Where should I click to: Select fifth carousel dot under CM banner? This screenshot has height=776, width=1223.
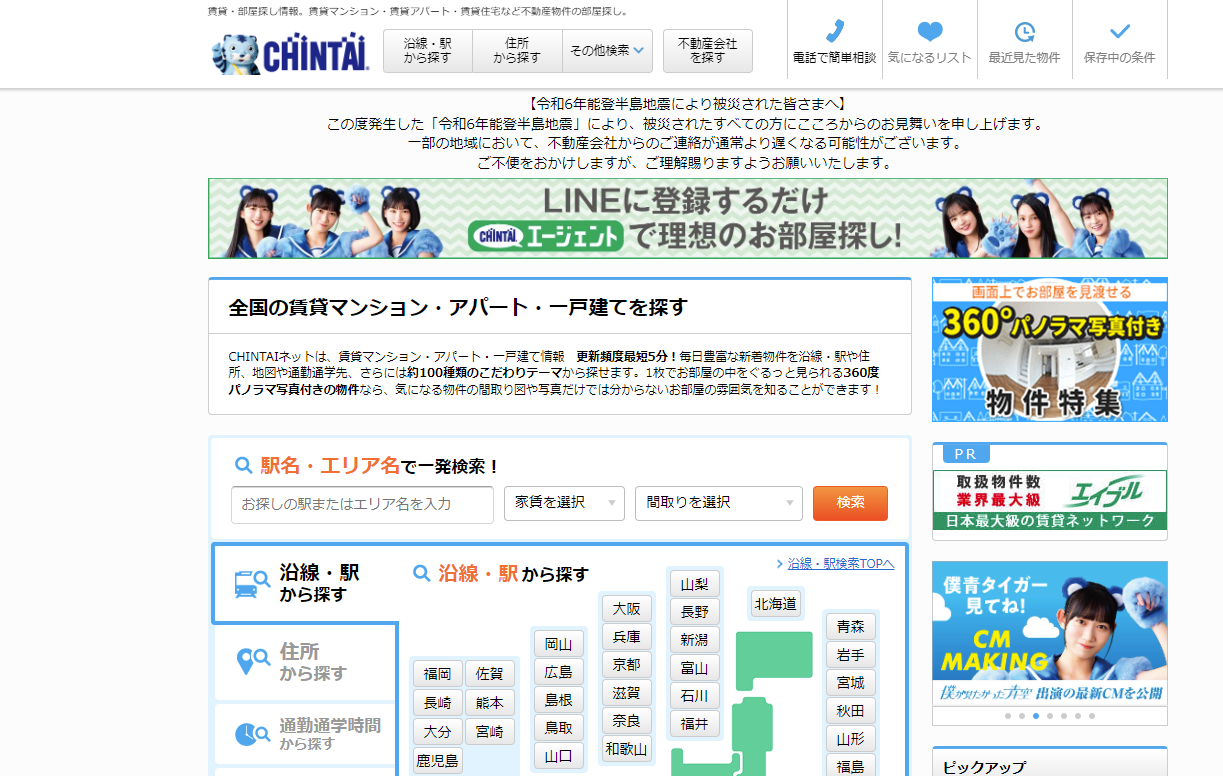pos(1063,716)
